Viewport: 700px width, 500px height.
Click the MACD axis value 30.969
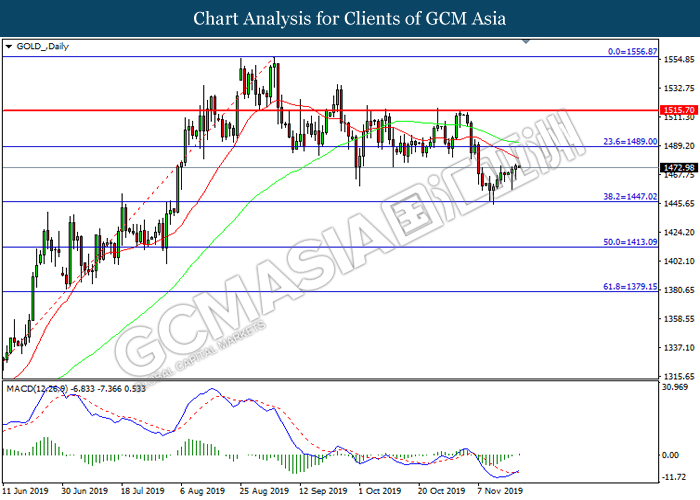pyautogui.click(x=675, y=387)
